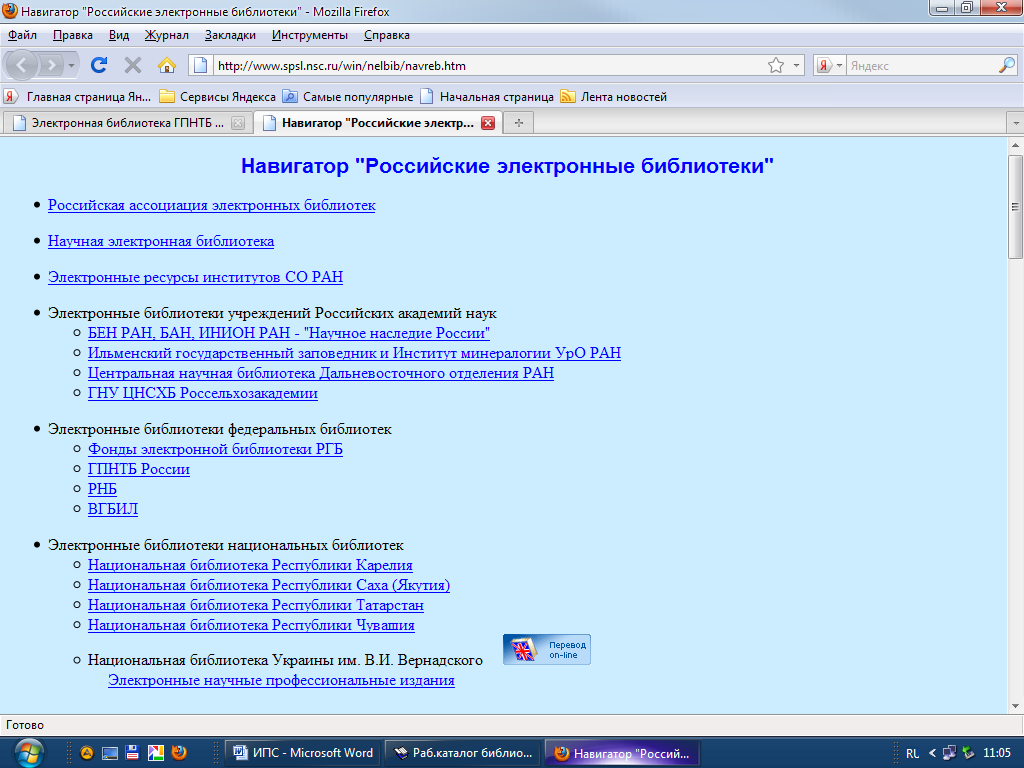The height and width of the screenshot is (768, 1024).
Task: Open the navigation history dropdown arrow
Action: click(71, 65)
